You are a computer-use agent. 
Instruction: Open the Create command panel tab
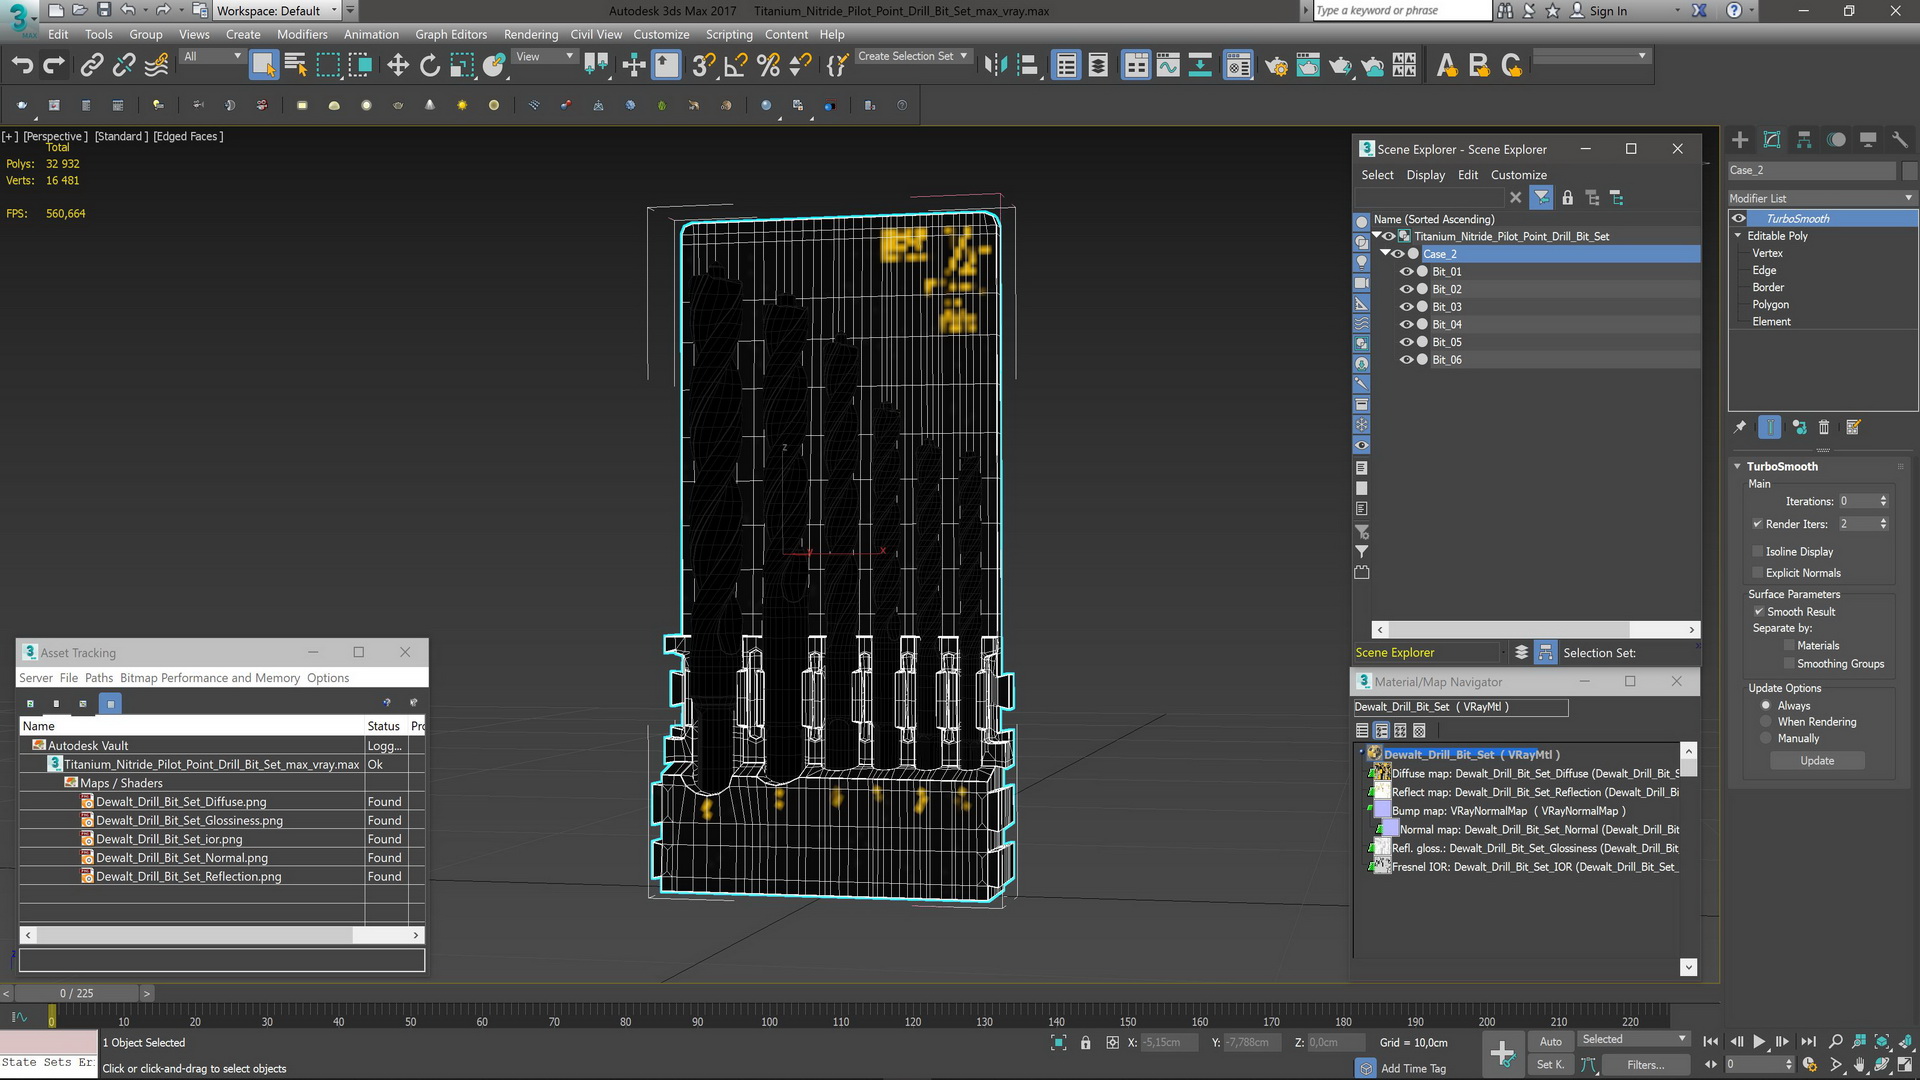click(1740, 140)
